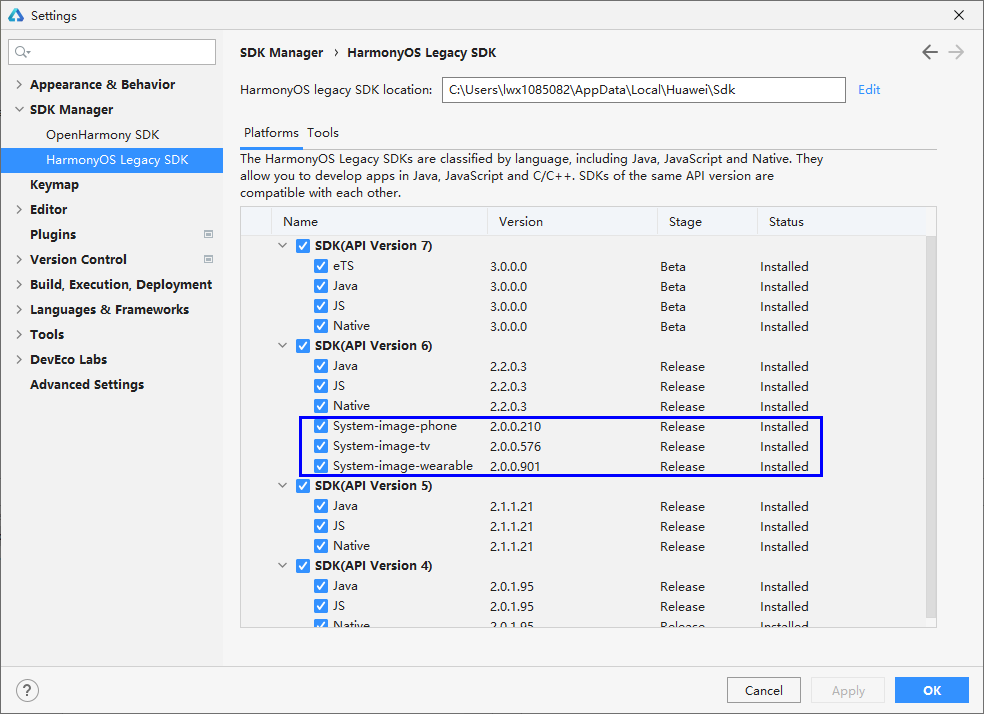Click the forward navigation arrow icon
This screenshot has height=714, width=984.
coord(956,52)
